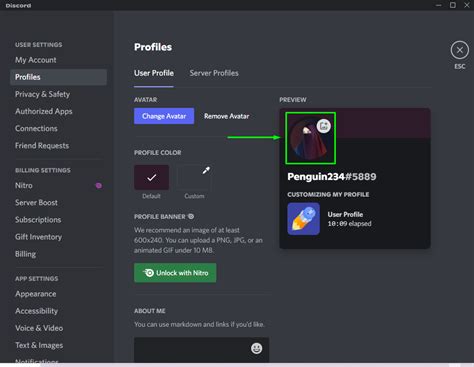Switch to the User Profile tab

coord(154,73)
